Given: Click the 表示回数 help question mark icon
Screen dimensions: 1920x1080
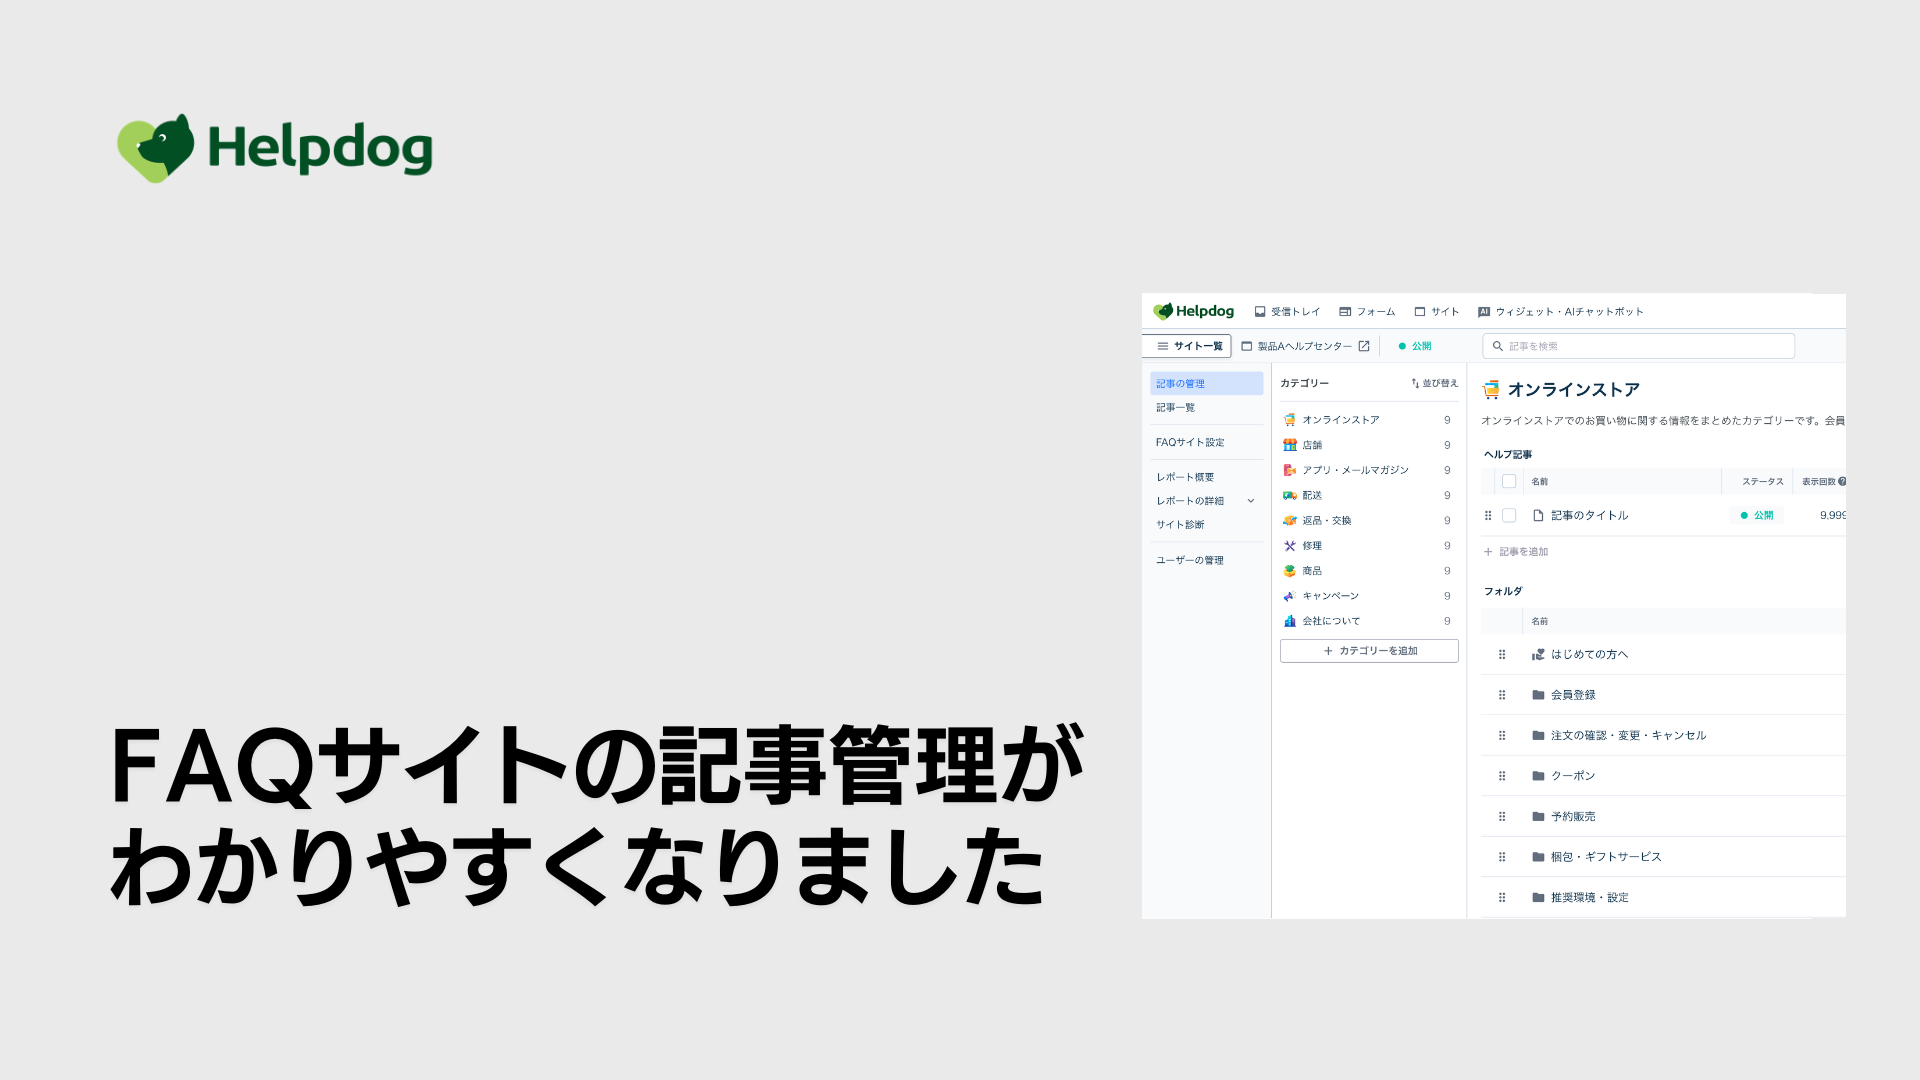Looking at the screenshot, I should click(x=1842, y=482).
